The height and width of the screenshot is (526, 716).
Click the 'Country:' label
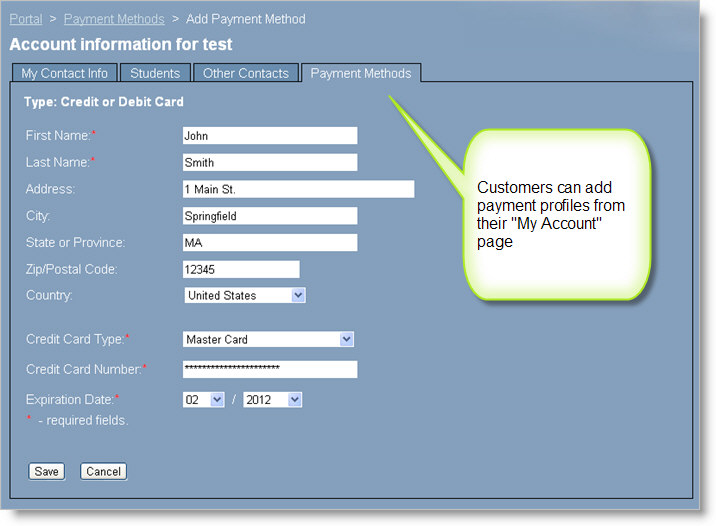click(x=49, y=295)
